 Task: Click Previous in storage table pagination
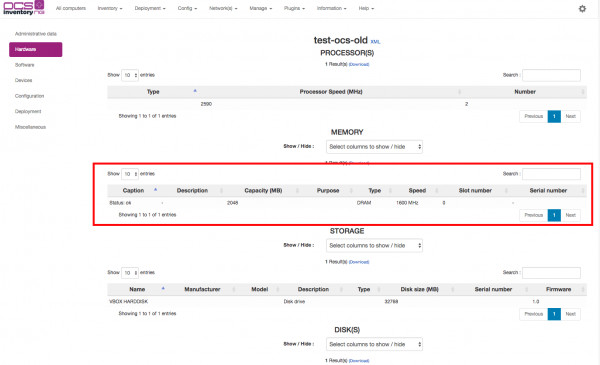point(533,314)
